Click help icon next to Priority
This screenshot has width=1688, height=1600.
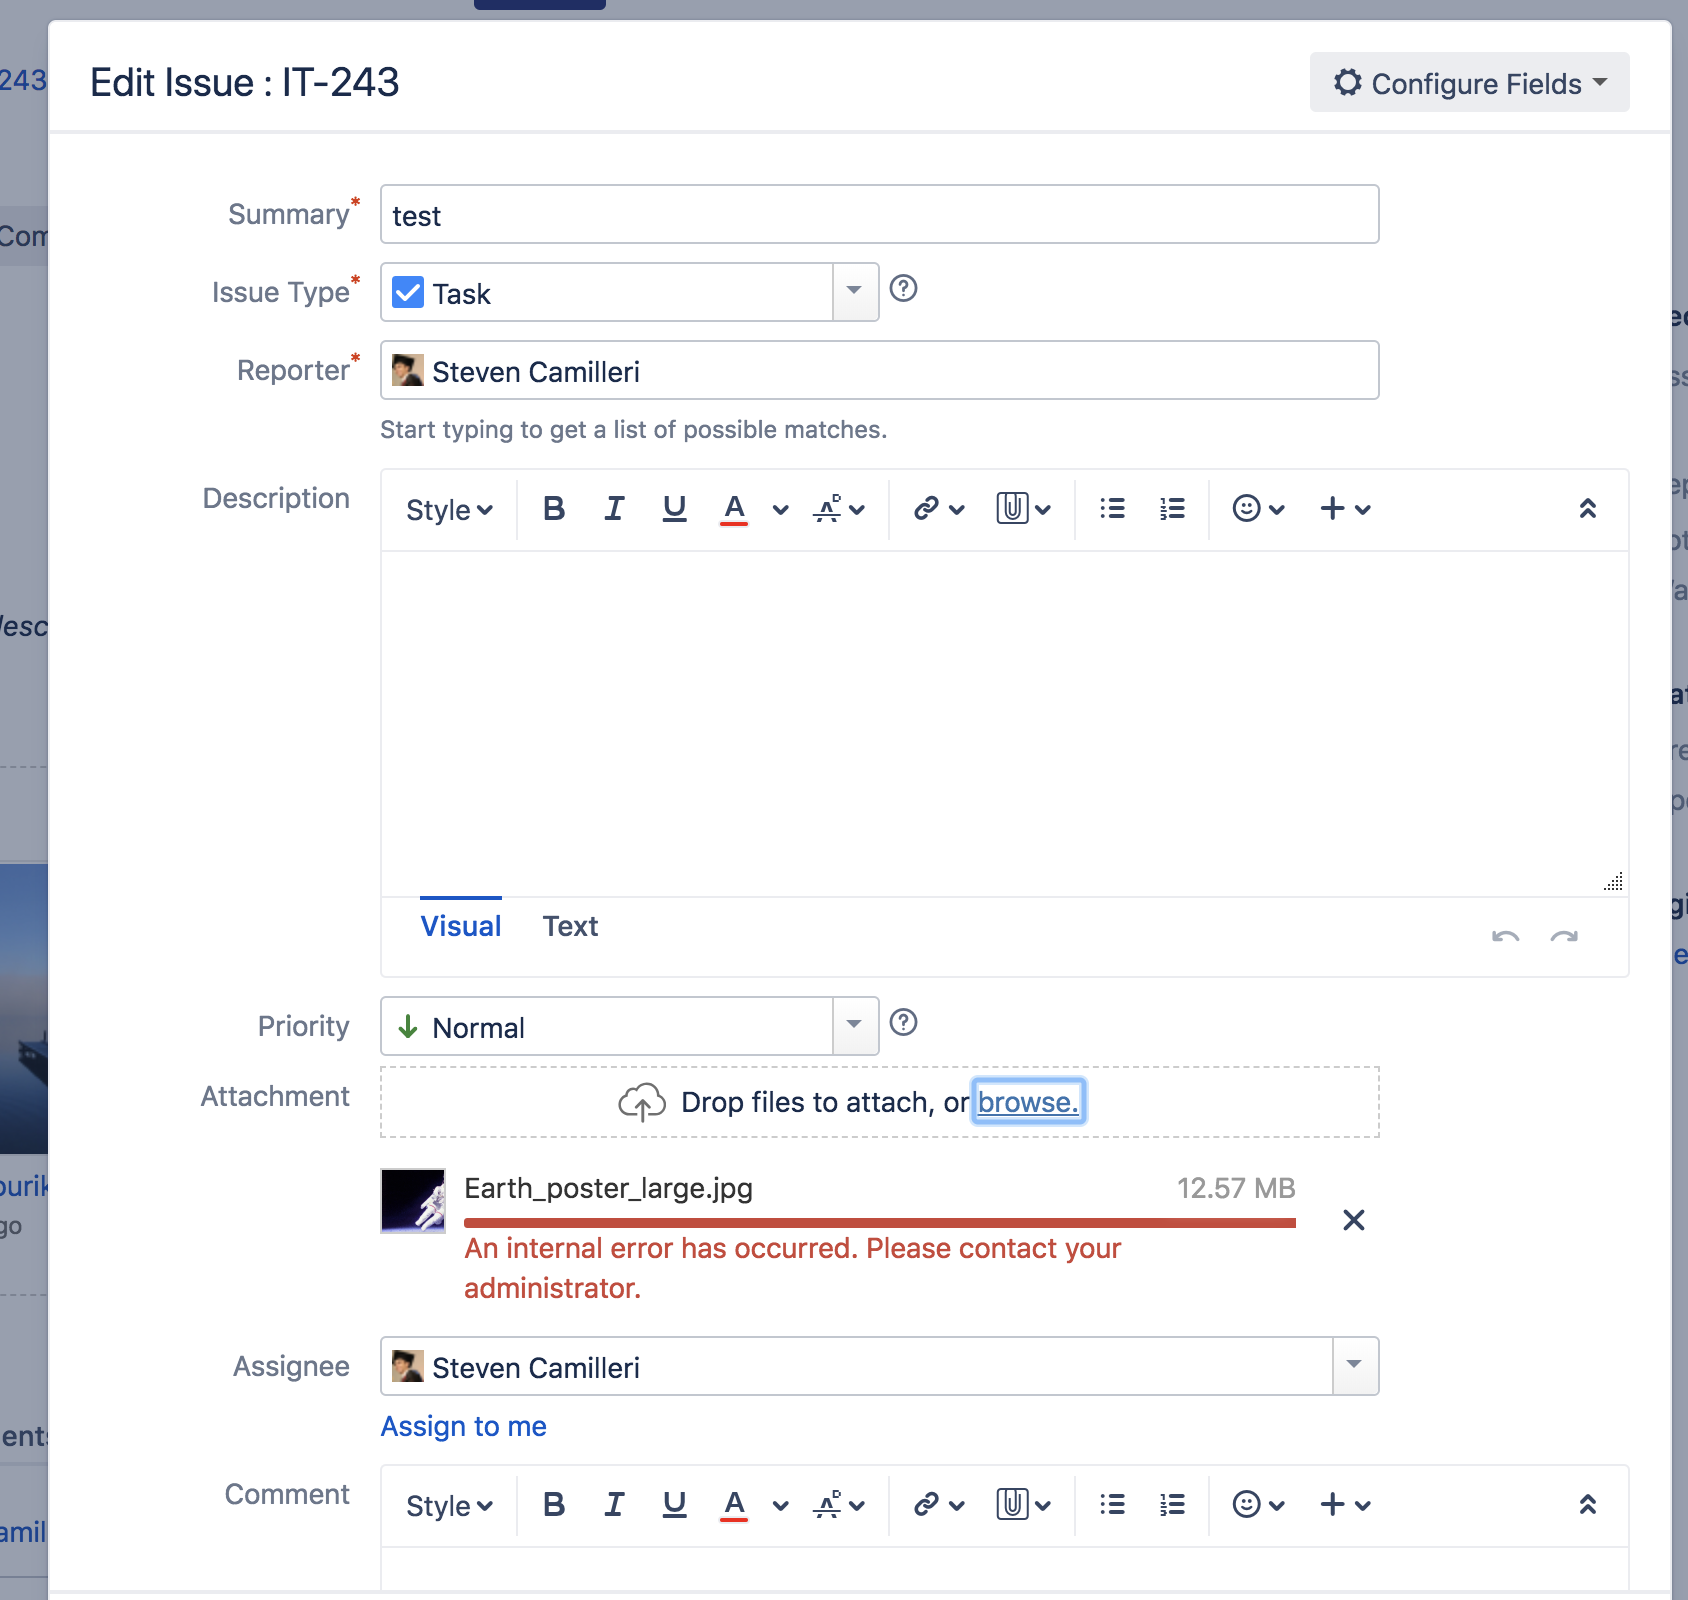pos(903,1022)
